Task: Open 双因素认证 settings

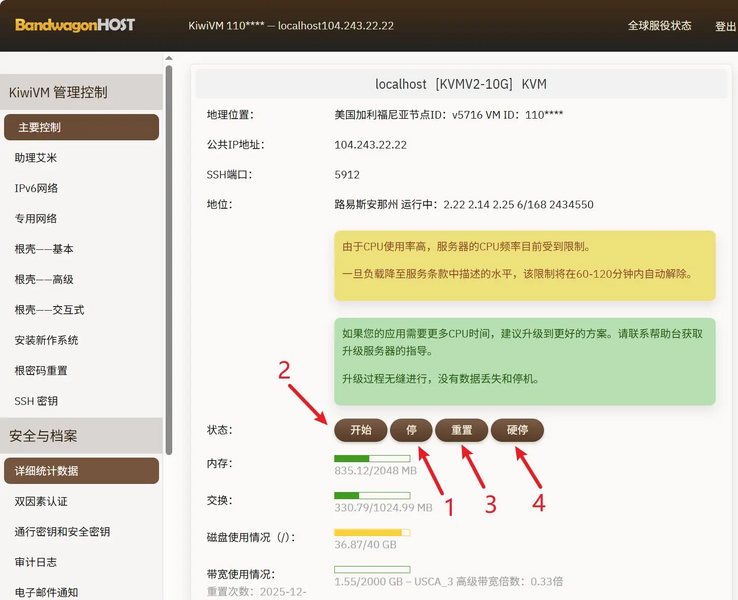Action: tap(41, 501)
